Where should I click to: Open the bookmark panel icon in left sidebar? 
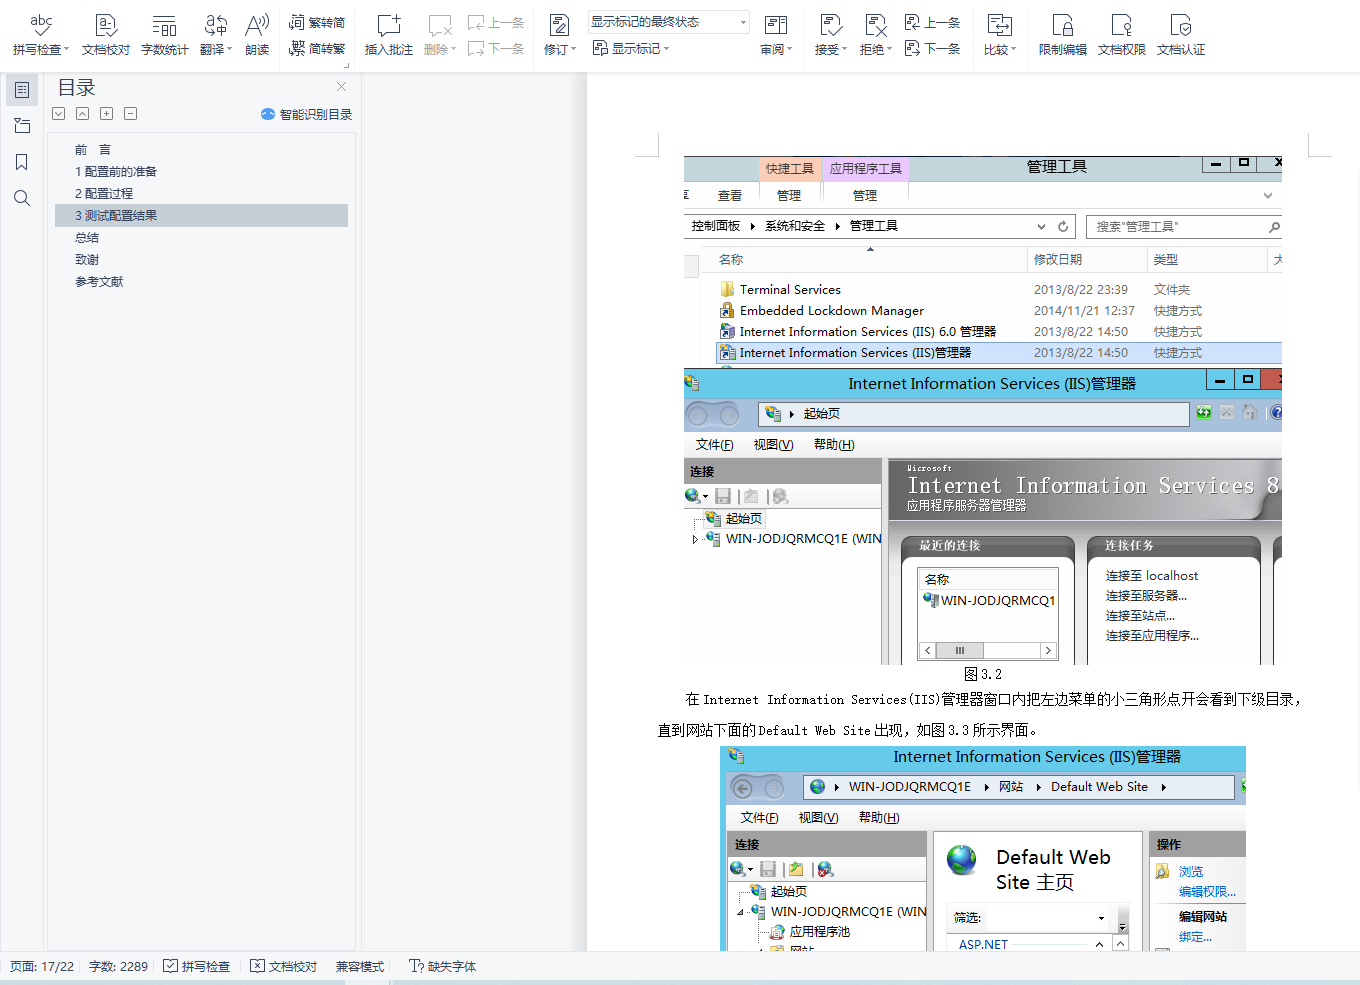pyautogui.click(x=22, y=162)
